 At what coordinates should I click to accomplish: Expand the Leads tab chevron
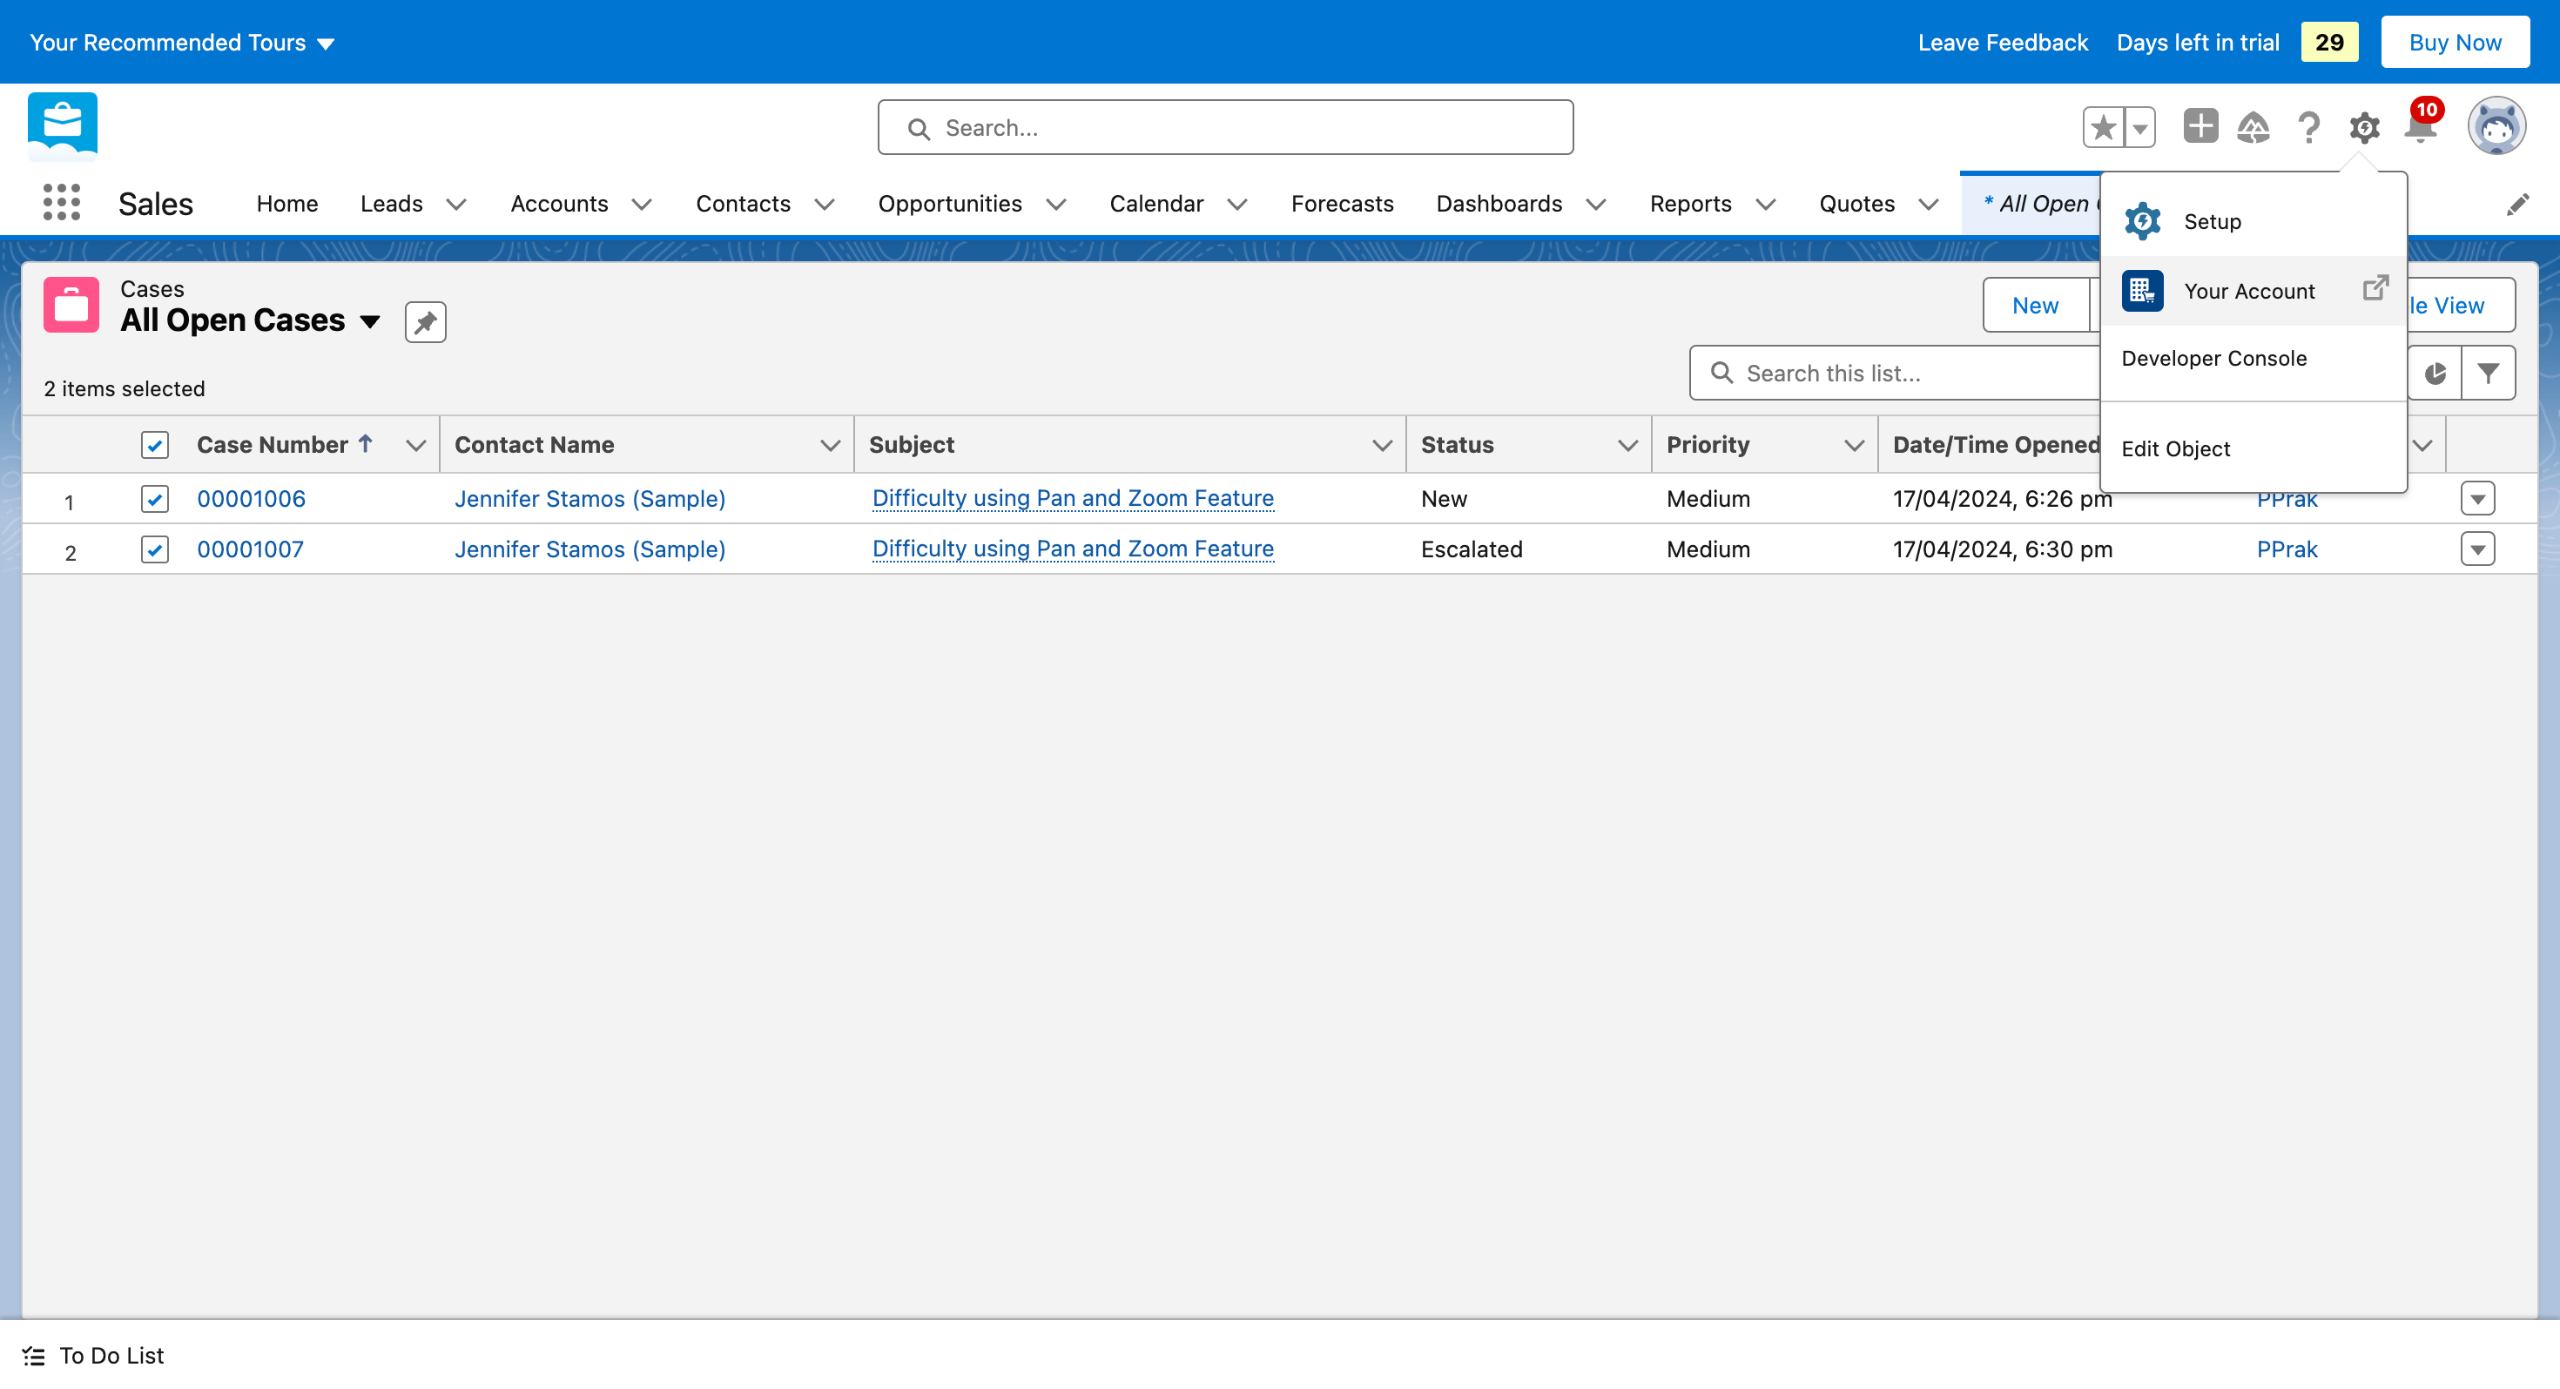[456, 204]
